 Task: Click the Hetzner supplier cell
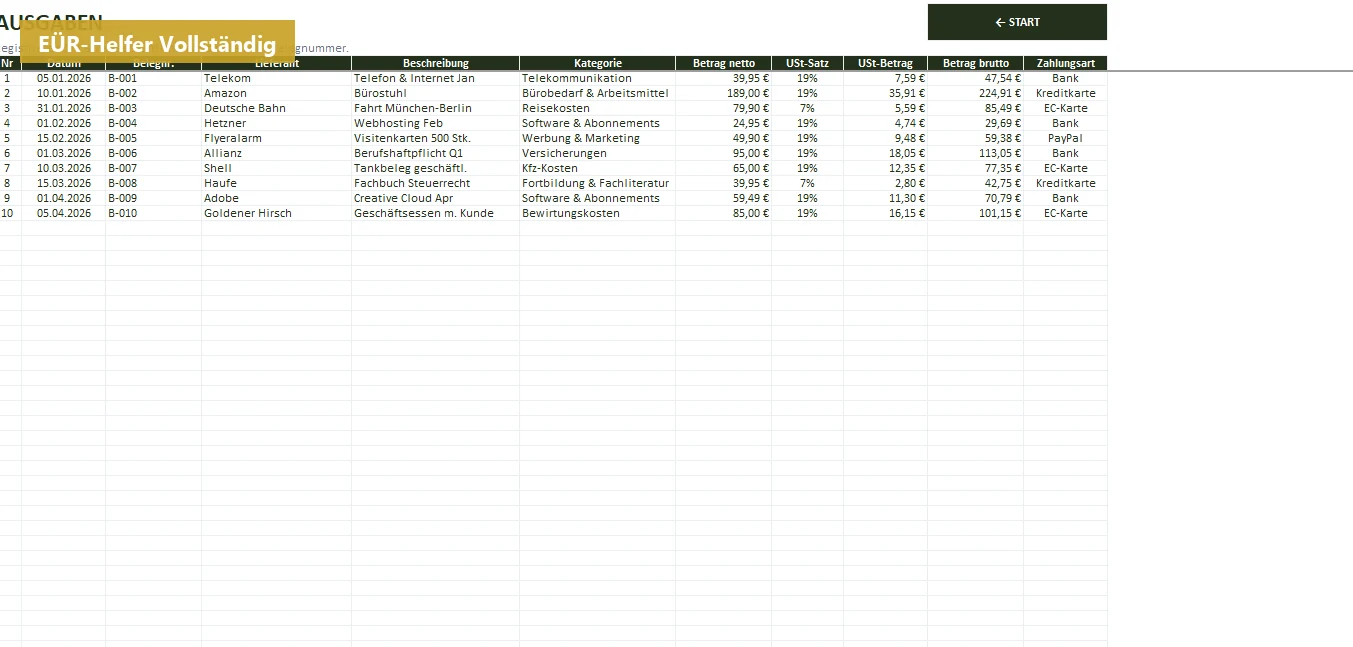click(x=276, y=123)
